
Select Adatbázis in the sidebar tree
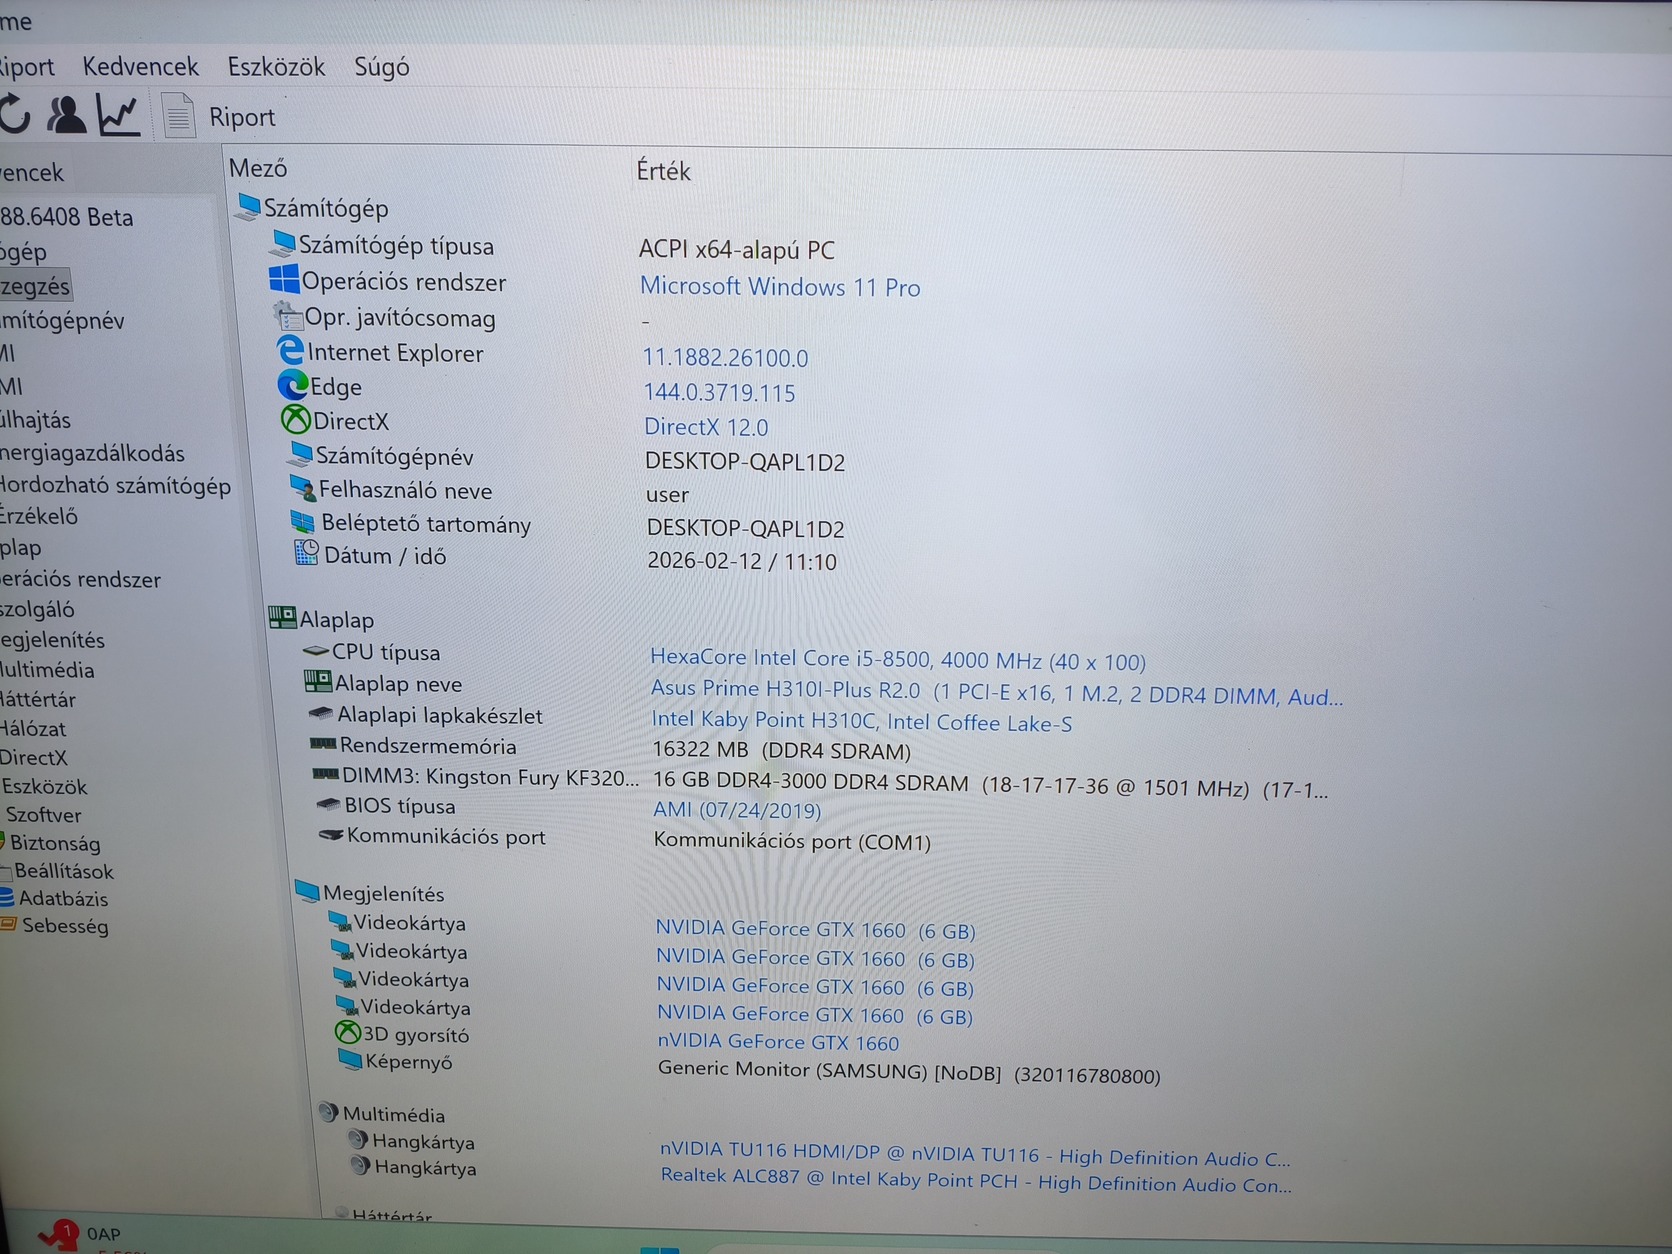point(63,898)
